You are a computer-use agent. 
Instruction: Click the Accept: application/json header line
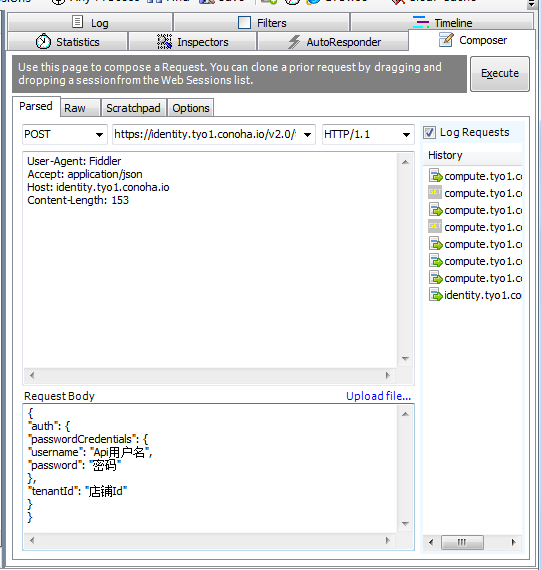(85, 174)
